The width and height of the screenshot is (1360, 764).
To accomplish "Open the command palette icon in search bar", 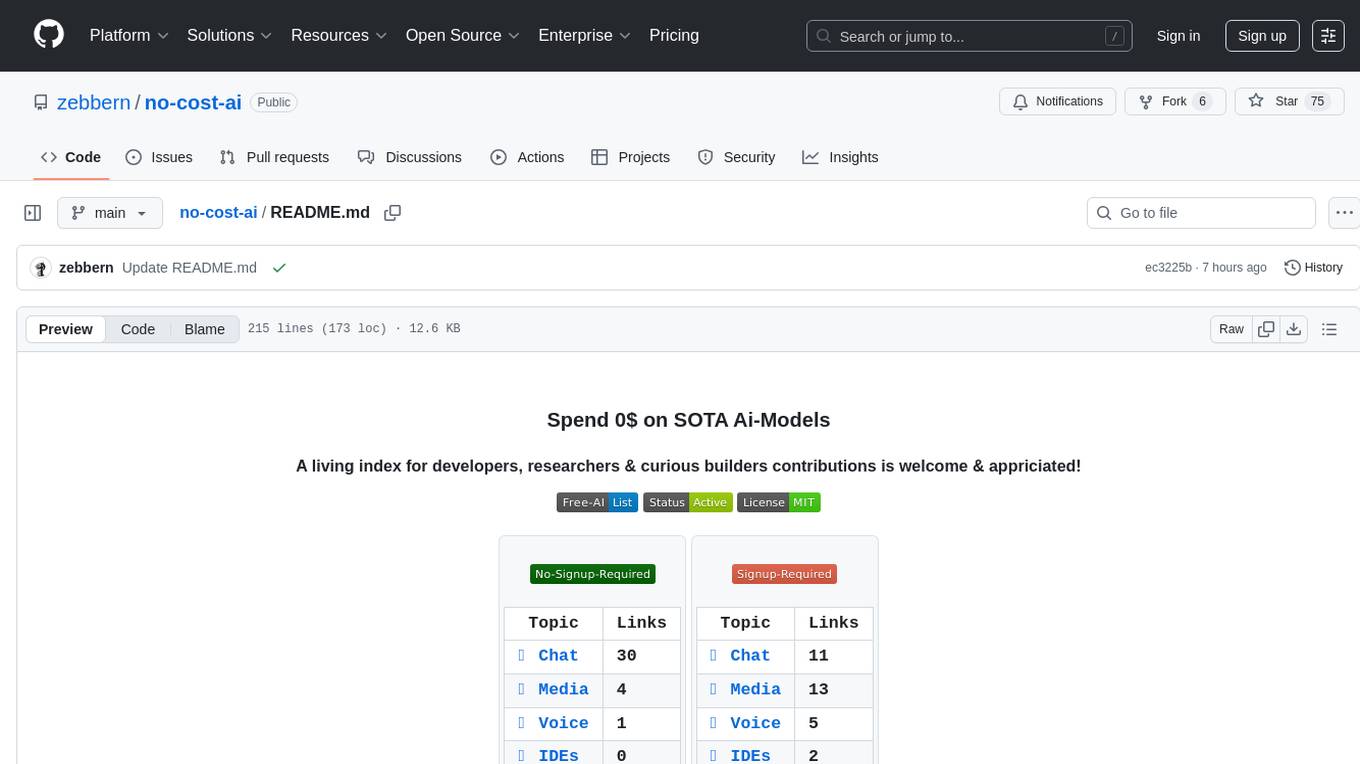I will (1114, 36).
